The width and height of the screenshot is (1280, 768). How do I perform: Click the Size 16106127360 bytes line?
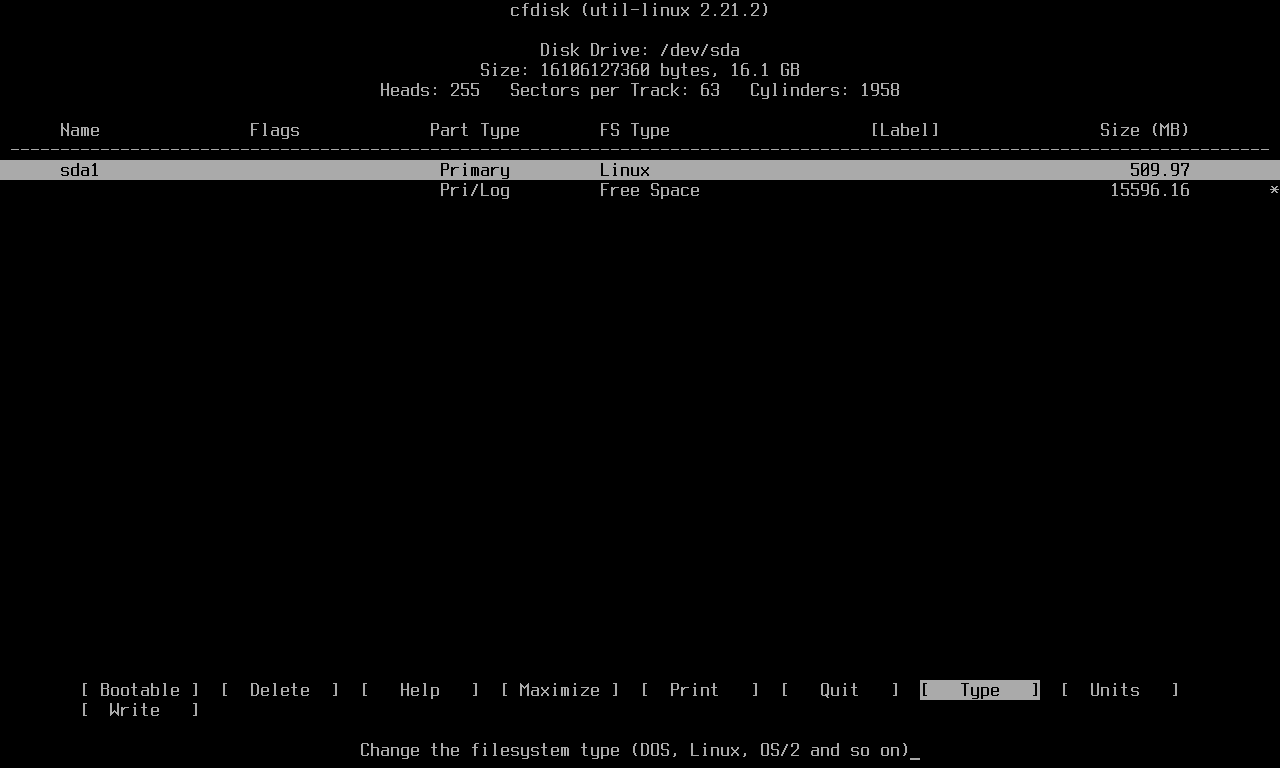pos(640,70)
